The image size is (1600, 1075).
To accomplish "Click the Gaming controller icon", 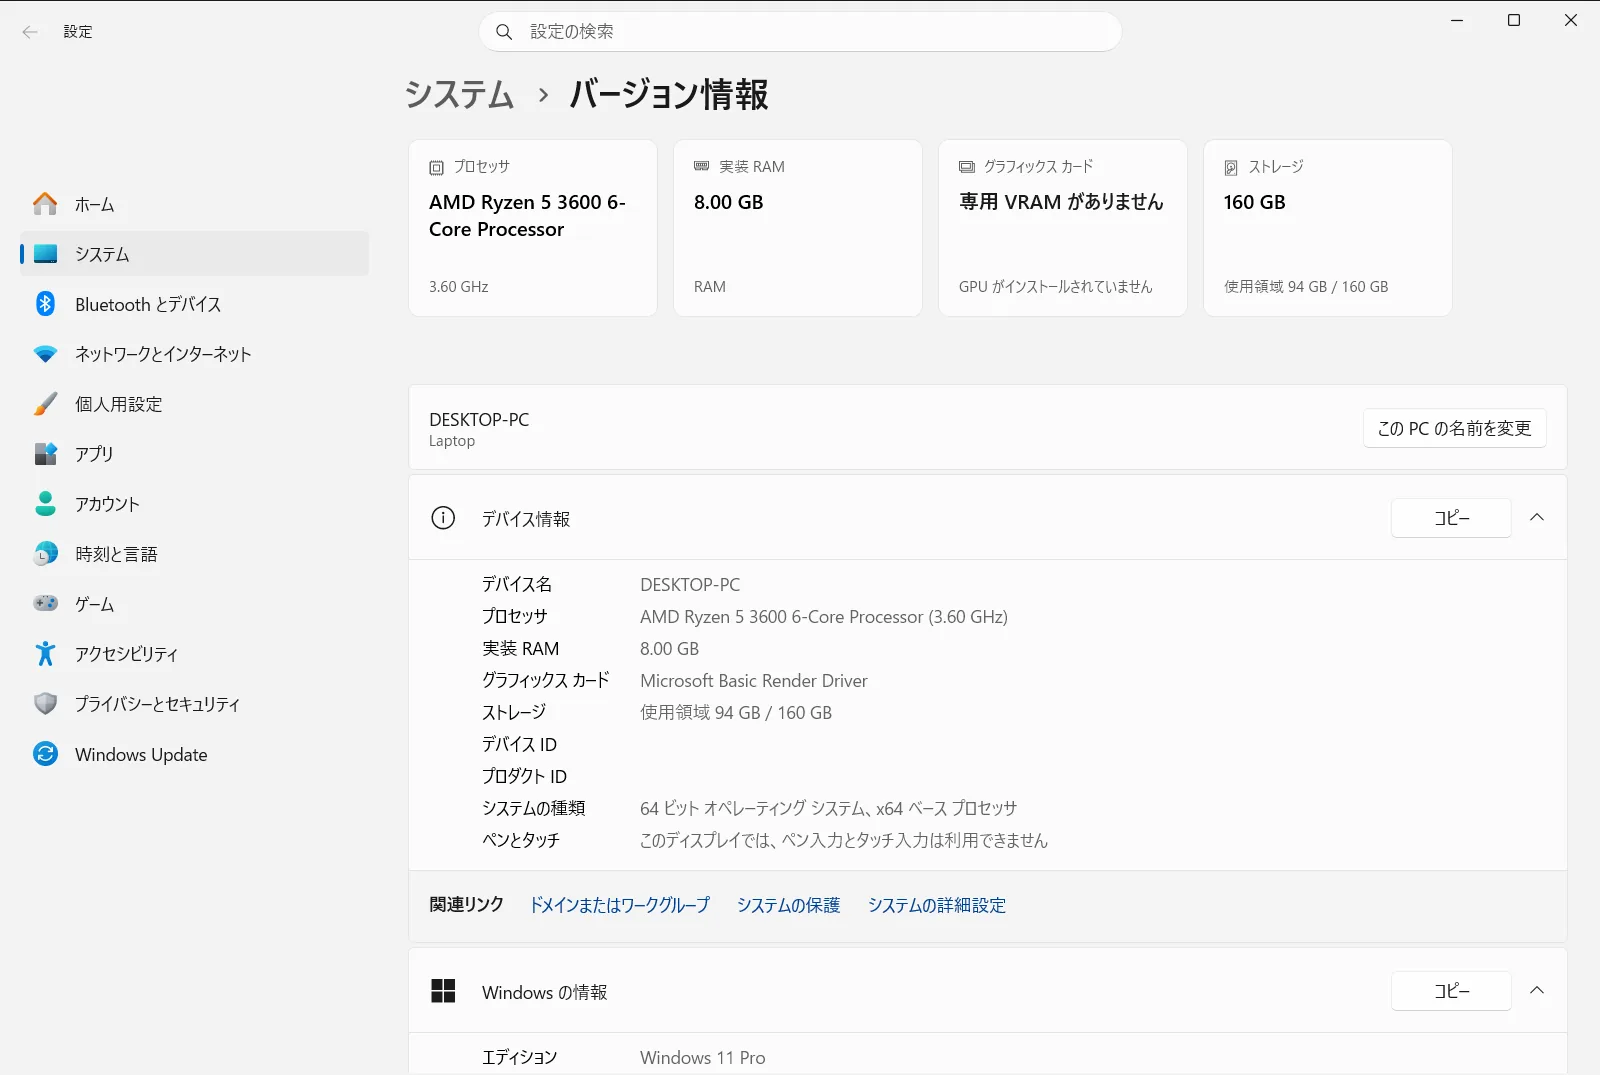I will [45, 604].
